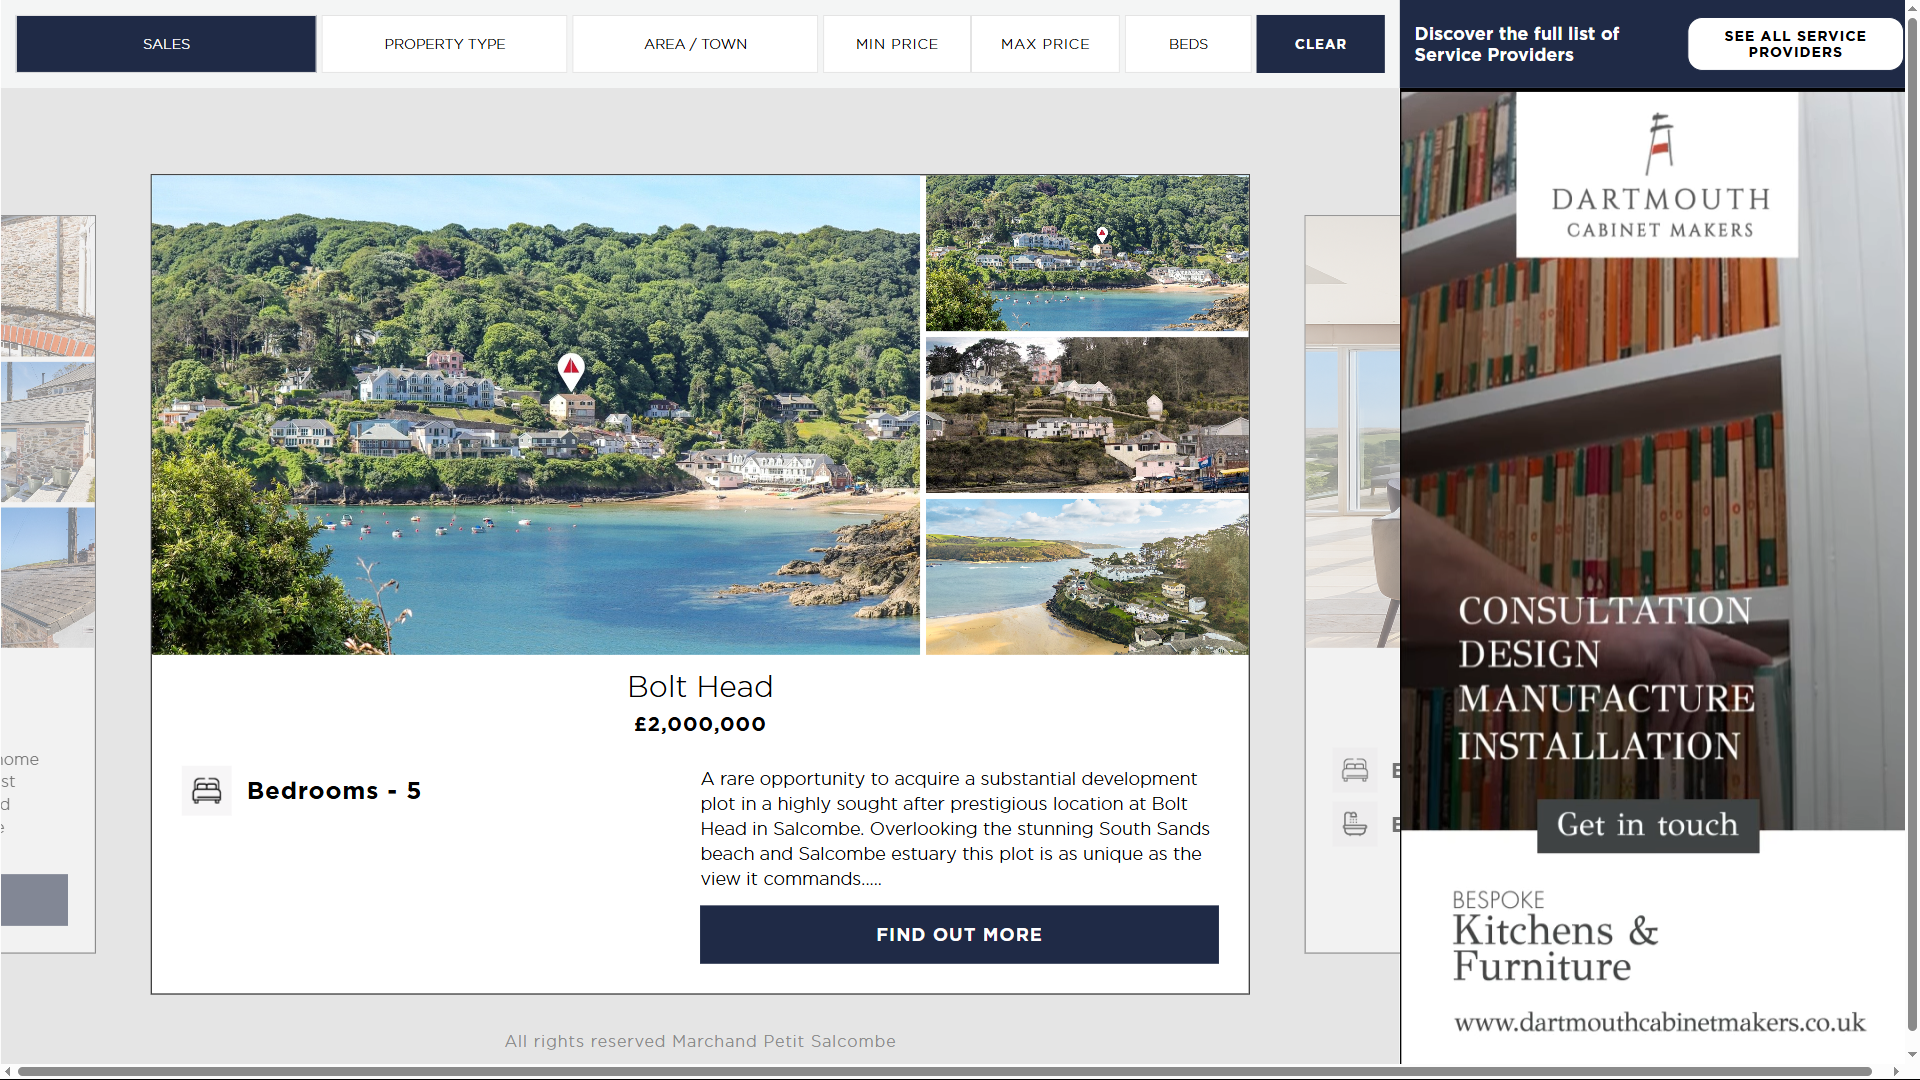This screenshot has width=1920, height=1080.
Task: Open the beach headland thumbnail photo
Action: tap(1087, 577)
